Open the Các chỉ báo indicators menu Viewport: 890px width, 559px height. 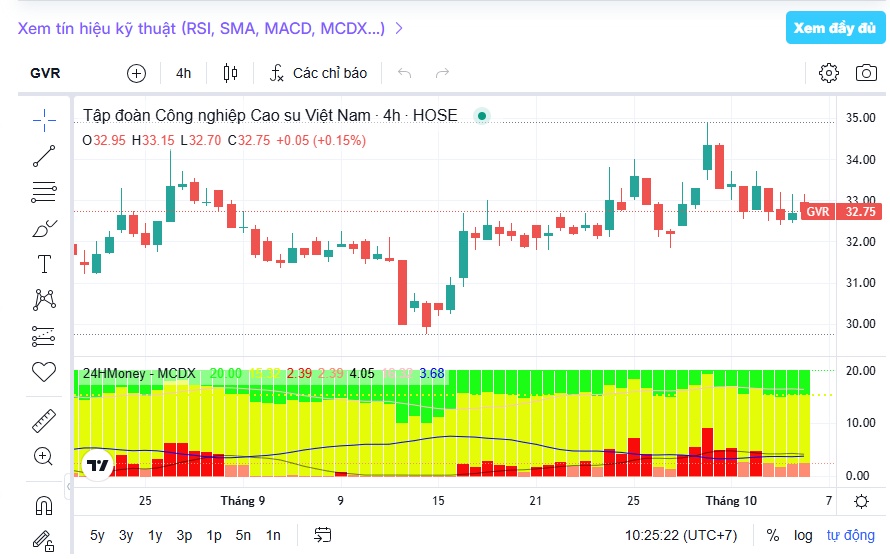(318, 73)
